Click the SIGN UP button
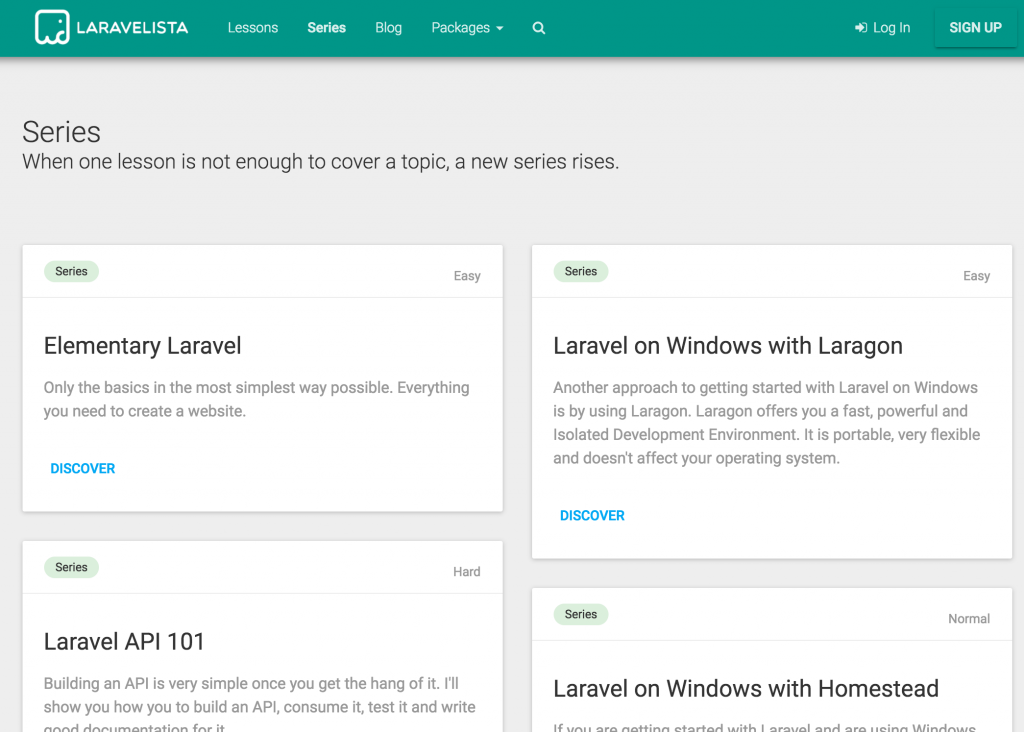1024x732 pixels. [975, 27]
